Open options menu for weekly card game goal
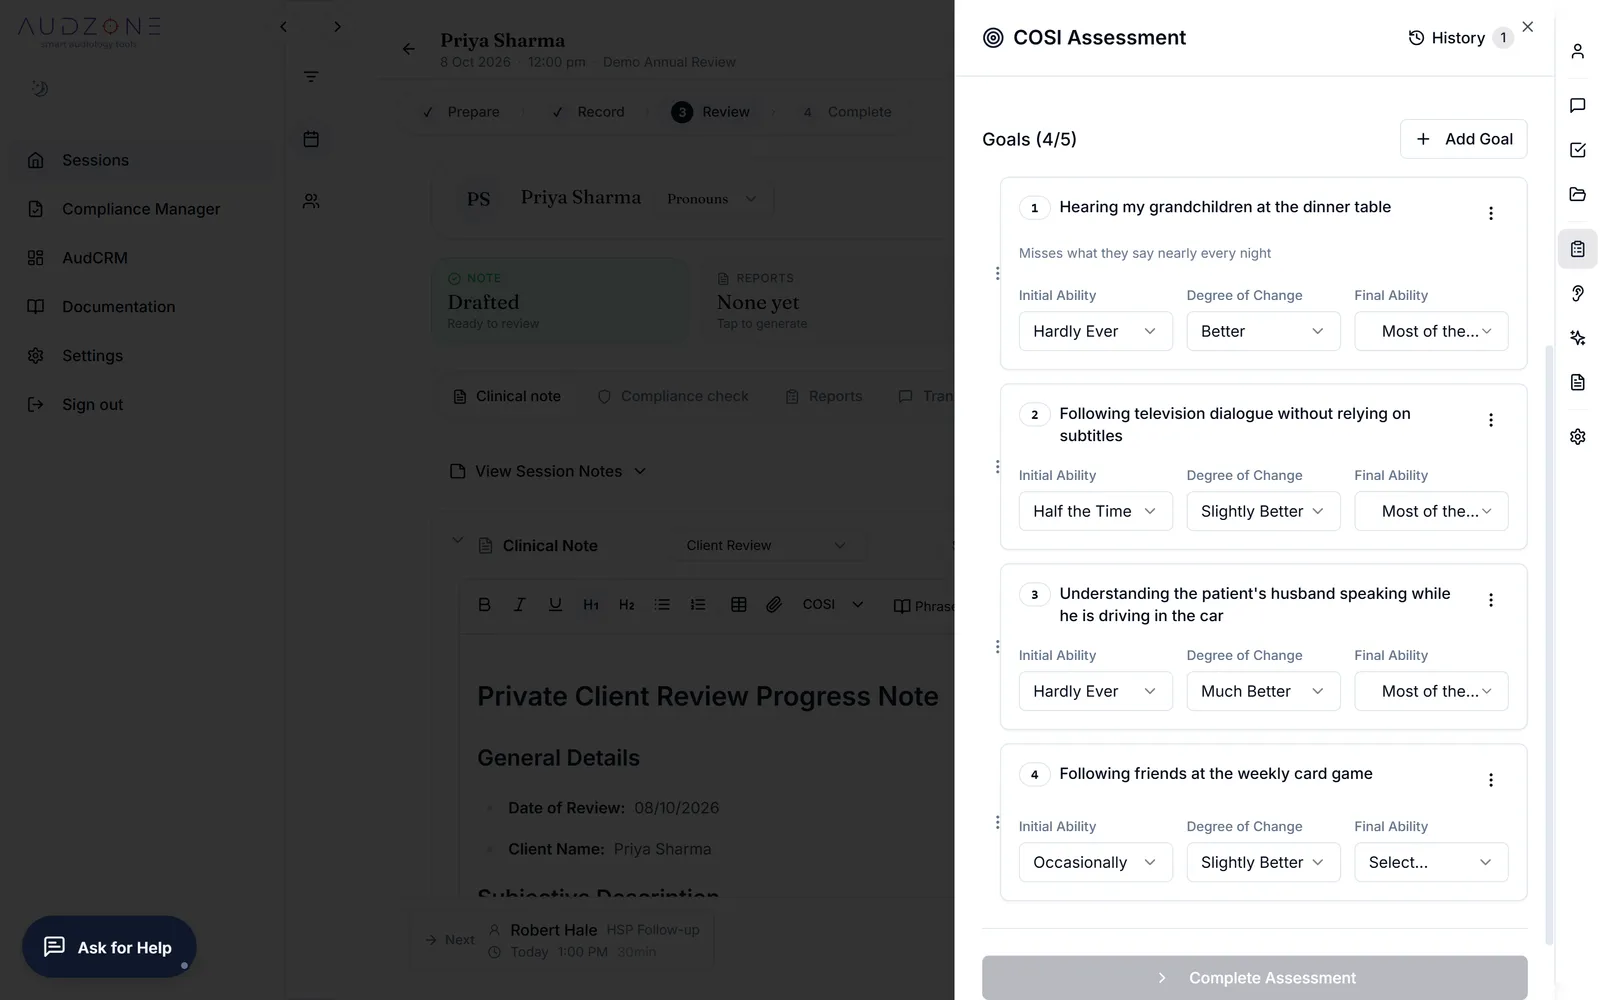Screen dimensions: 1600x1000 coord(1490,780)
